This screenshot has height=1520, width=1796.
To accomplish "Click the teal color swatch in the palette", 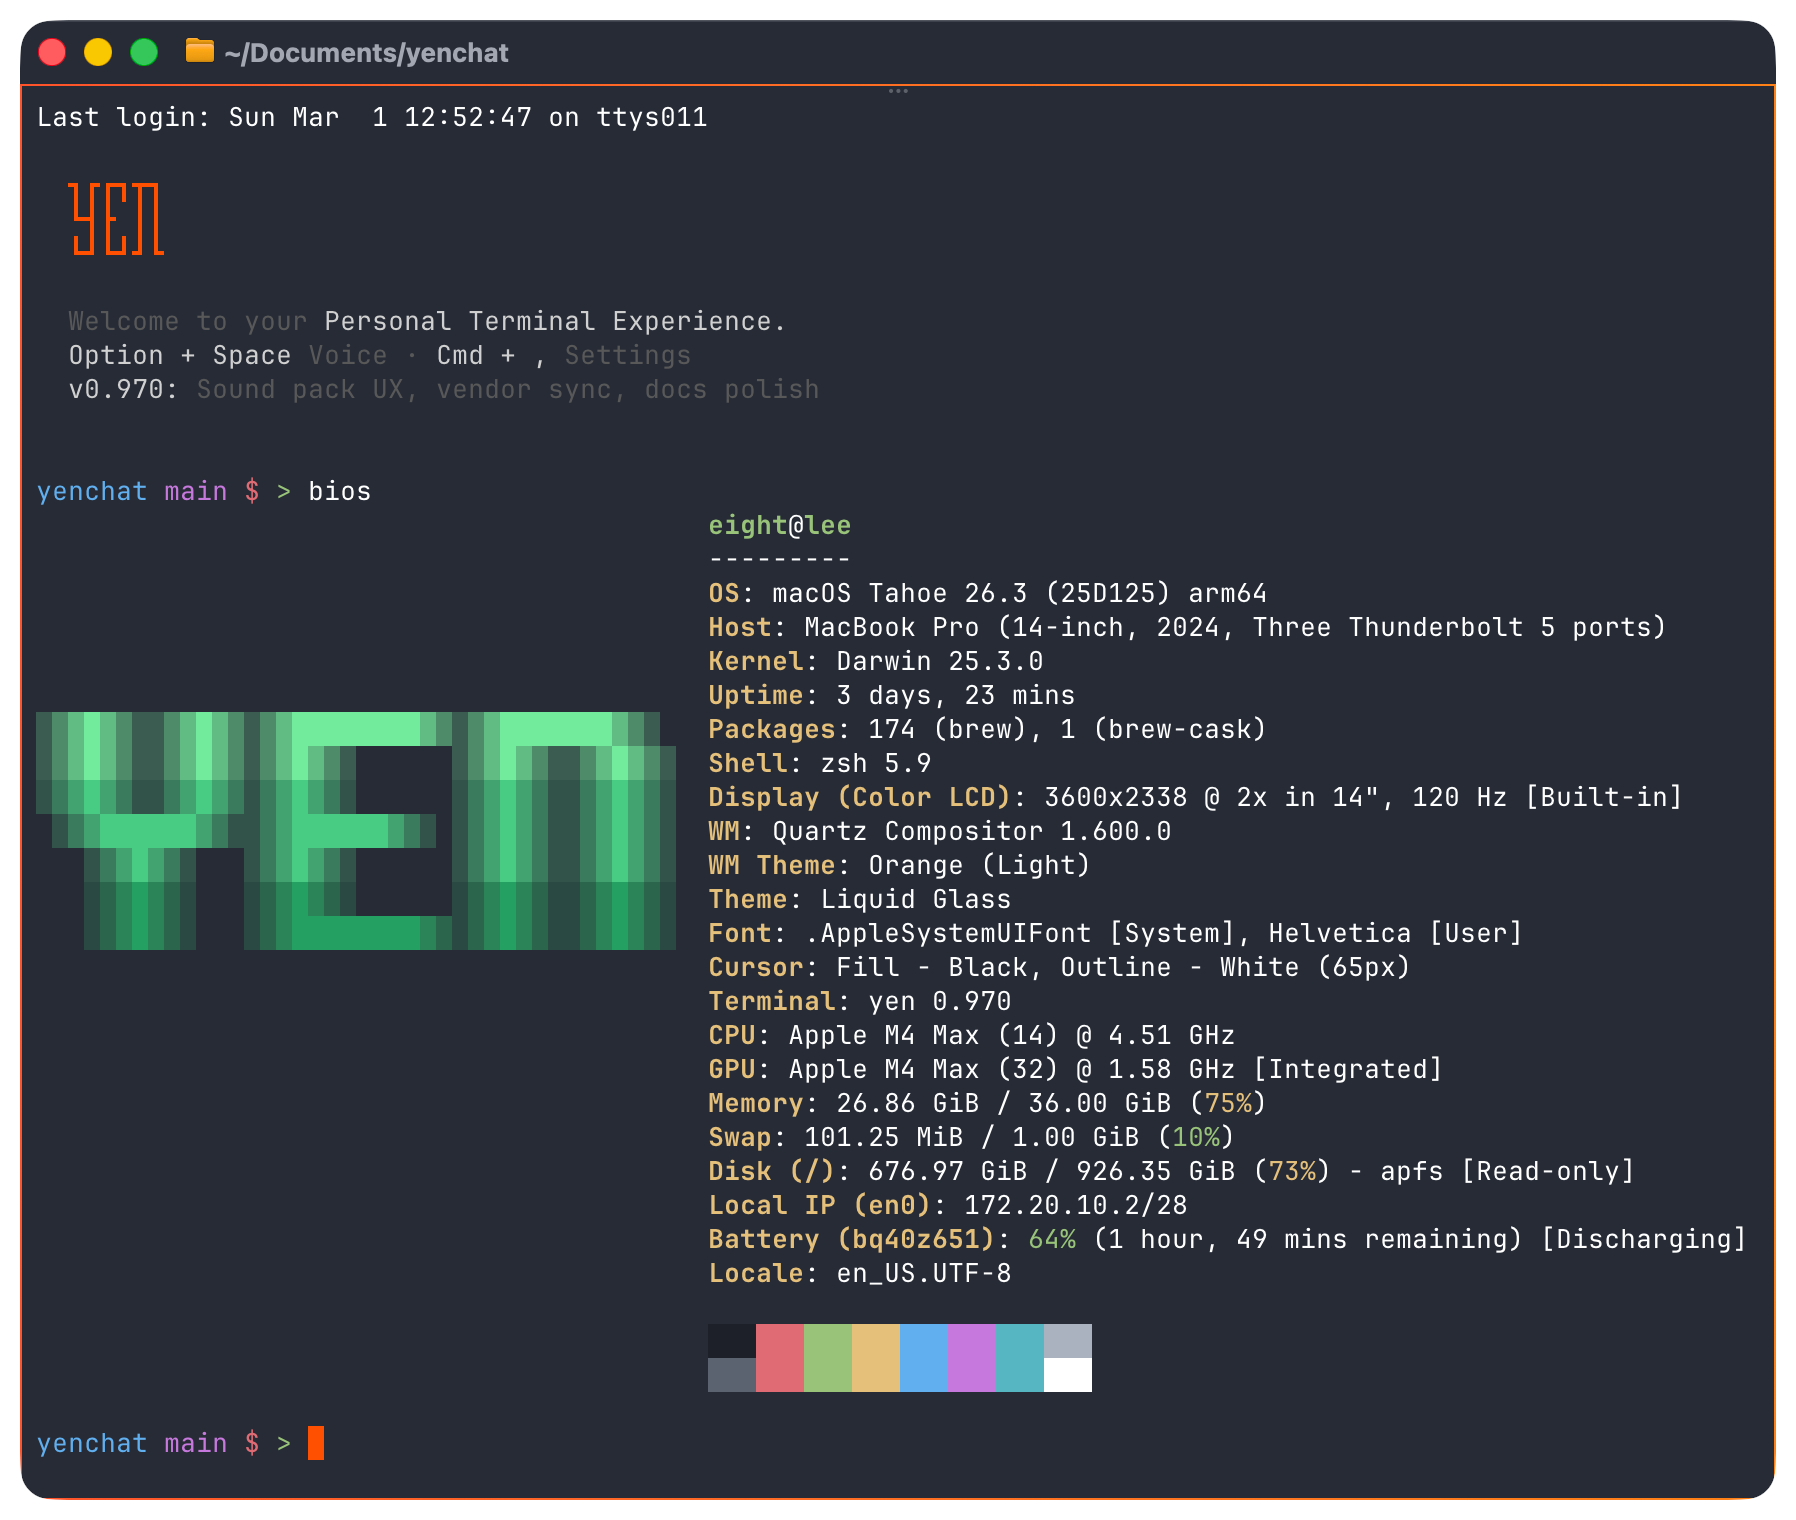I will pyautogui.click(x=1020, y=1358).
